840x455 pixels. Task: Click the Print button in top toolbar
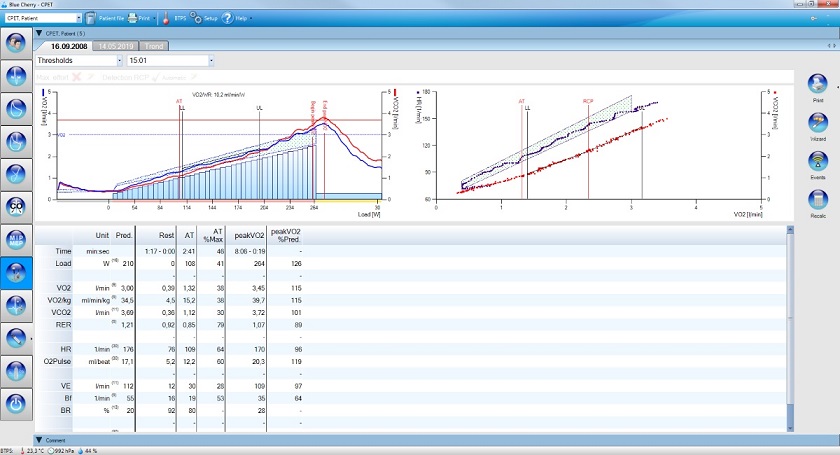click(x=139, y=18)
